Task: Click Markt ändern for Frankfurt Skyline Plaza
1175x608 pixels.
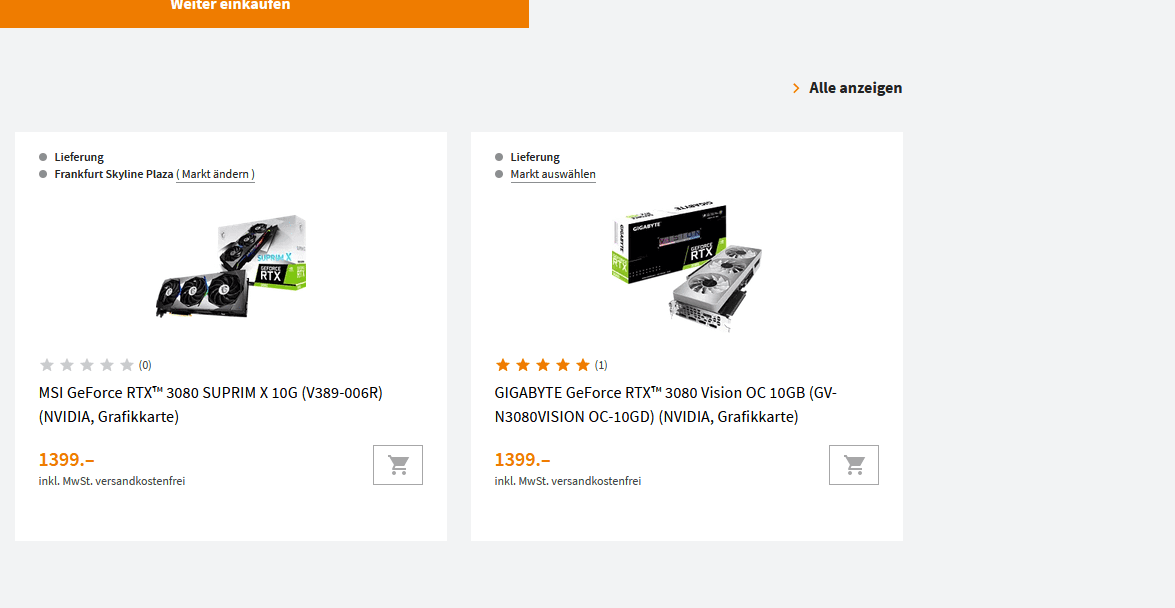Action: point(215,174)
